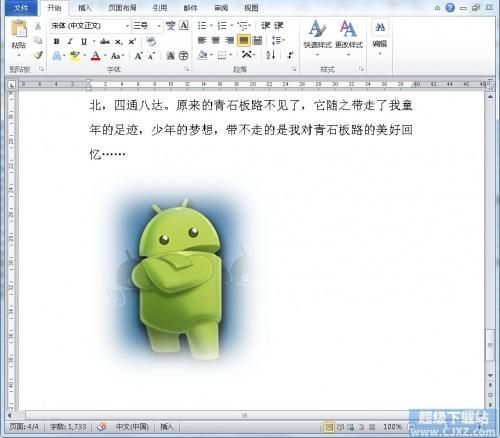Toggle Strikethrough formatting
The image size is (500, 438).
pos(105,42)
